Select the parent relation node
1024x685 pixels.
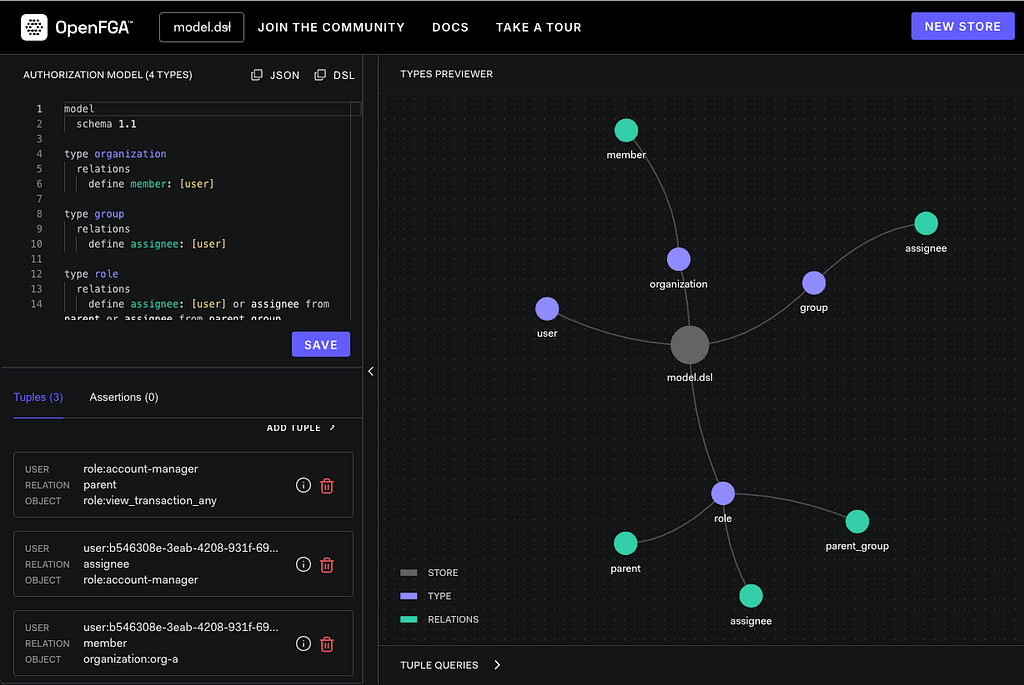tap(626, 543)
